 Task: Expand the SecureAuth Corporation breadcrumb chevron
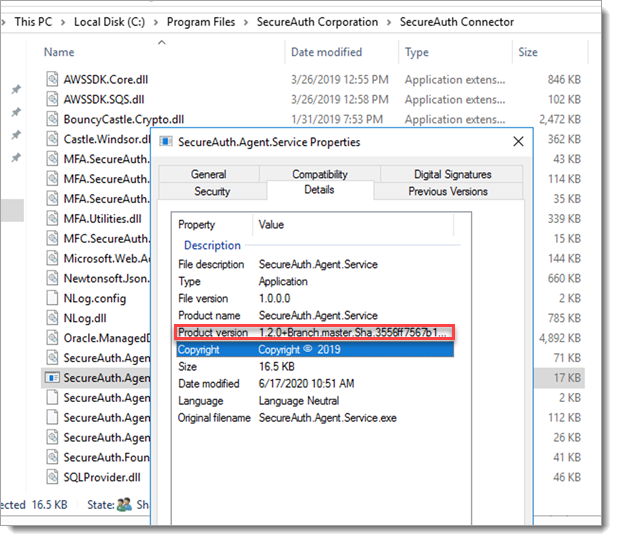(389, 21)
